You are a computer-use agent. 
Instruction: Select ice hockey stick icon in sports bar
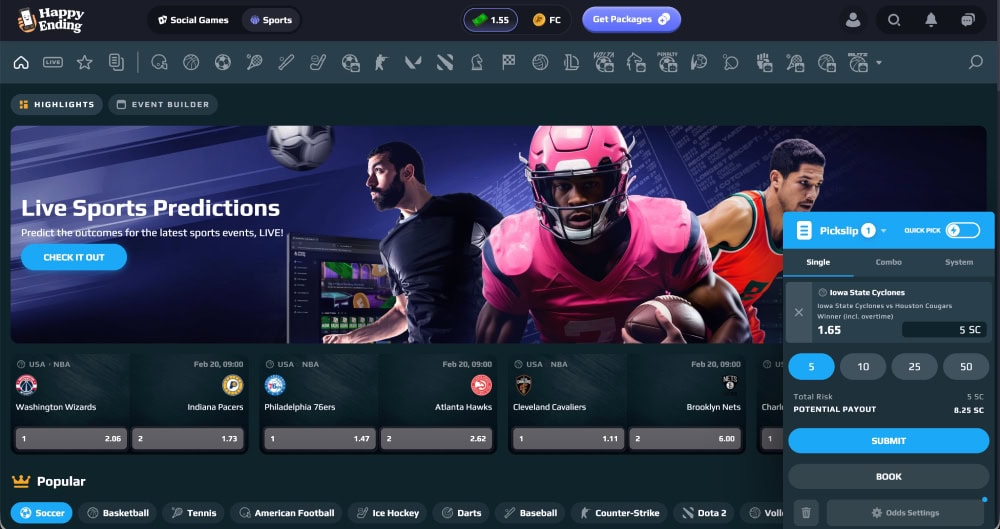tap(318, 63)
